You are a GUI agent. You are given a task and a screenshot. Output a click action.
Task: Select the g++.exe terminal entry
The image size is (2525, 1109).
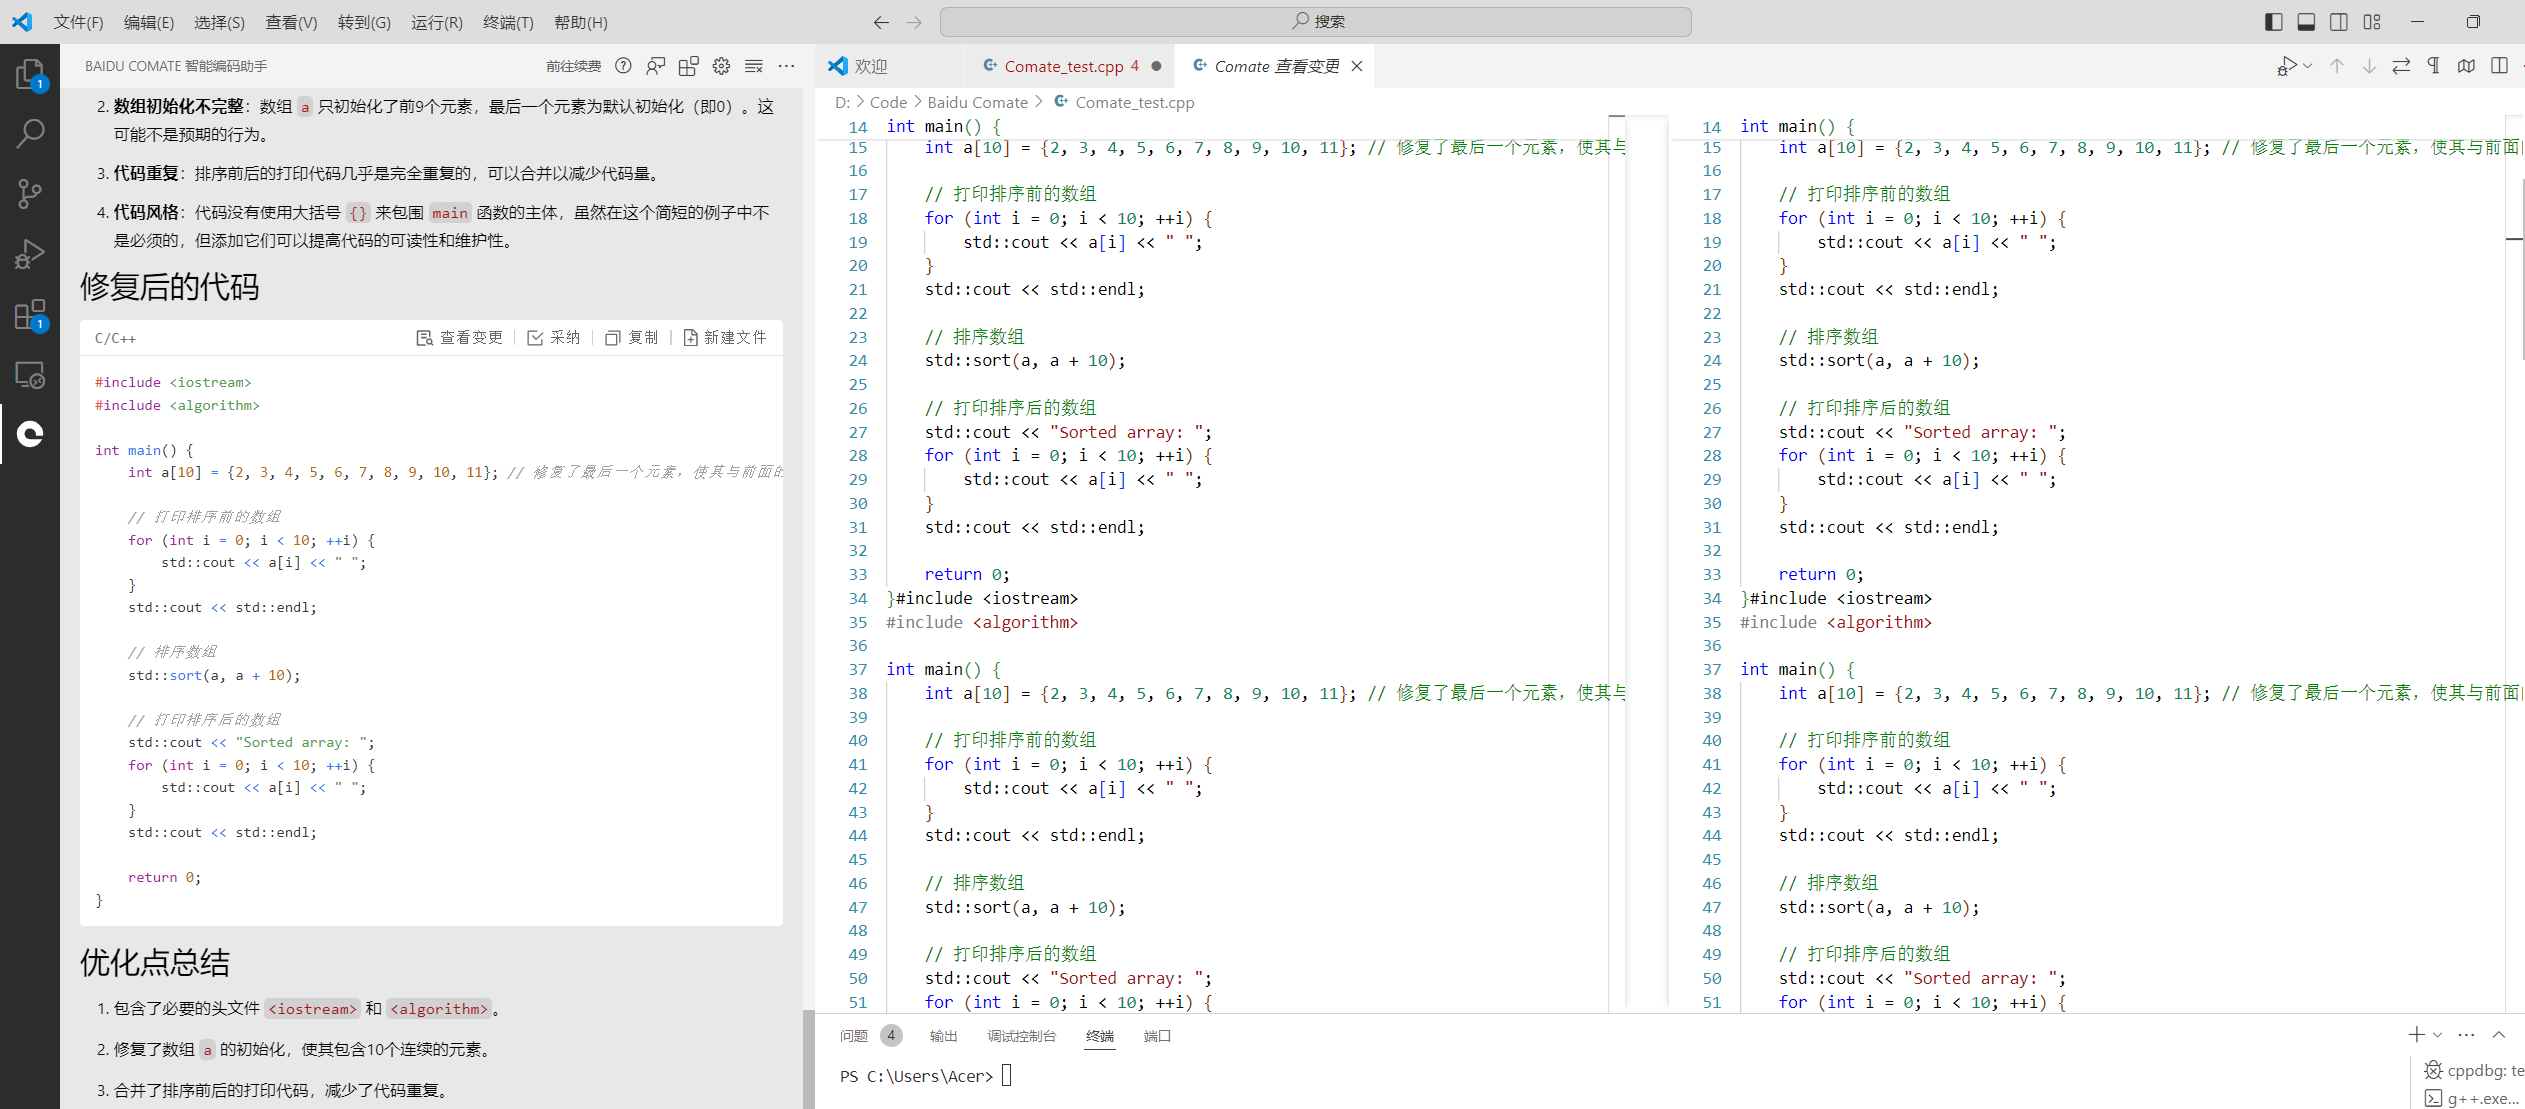point(2474,1098)
